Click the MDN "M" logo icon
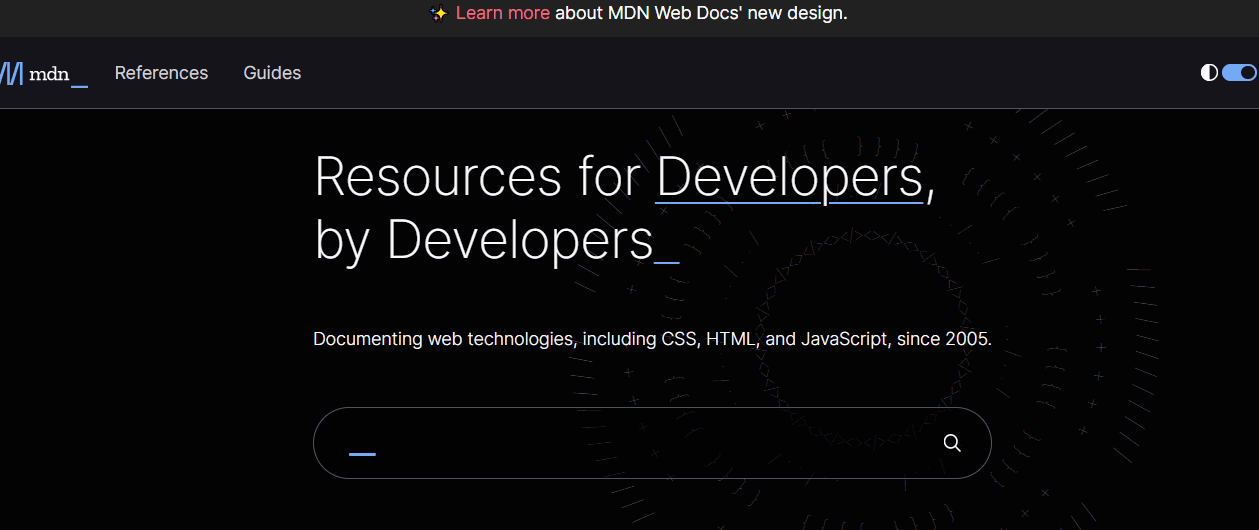Viewport: 1259px width, 530px height. [11, 73]
